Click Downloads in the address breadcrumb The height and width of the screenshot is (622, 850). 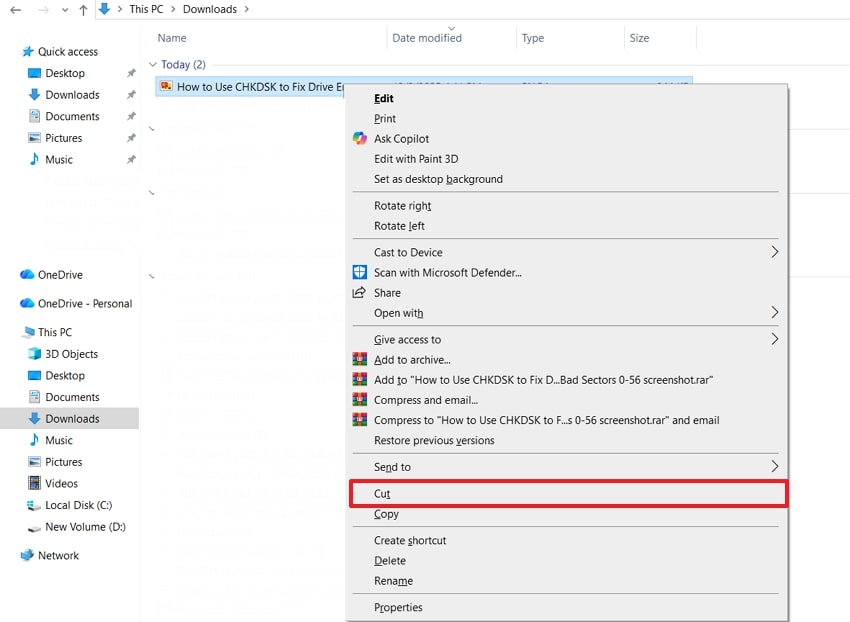click(x=209, y=9)
